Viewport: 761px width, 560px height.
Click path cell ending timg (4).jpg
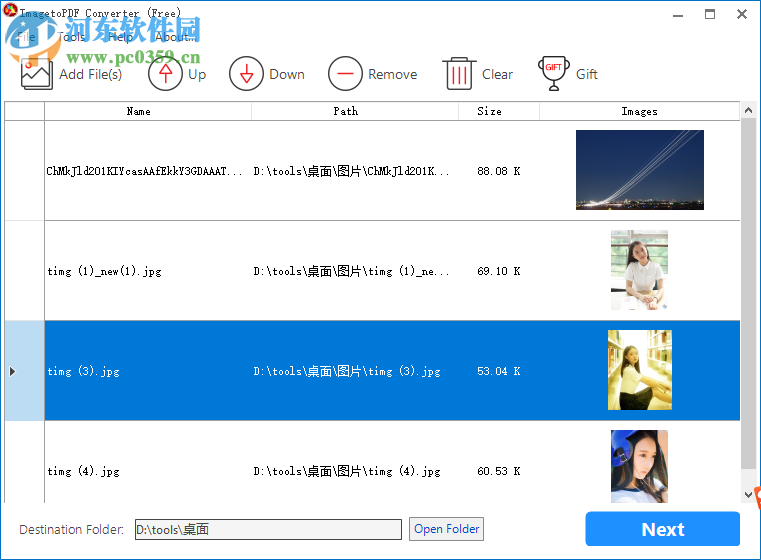click(355, 462)
